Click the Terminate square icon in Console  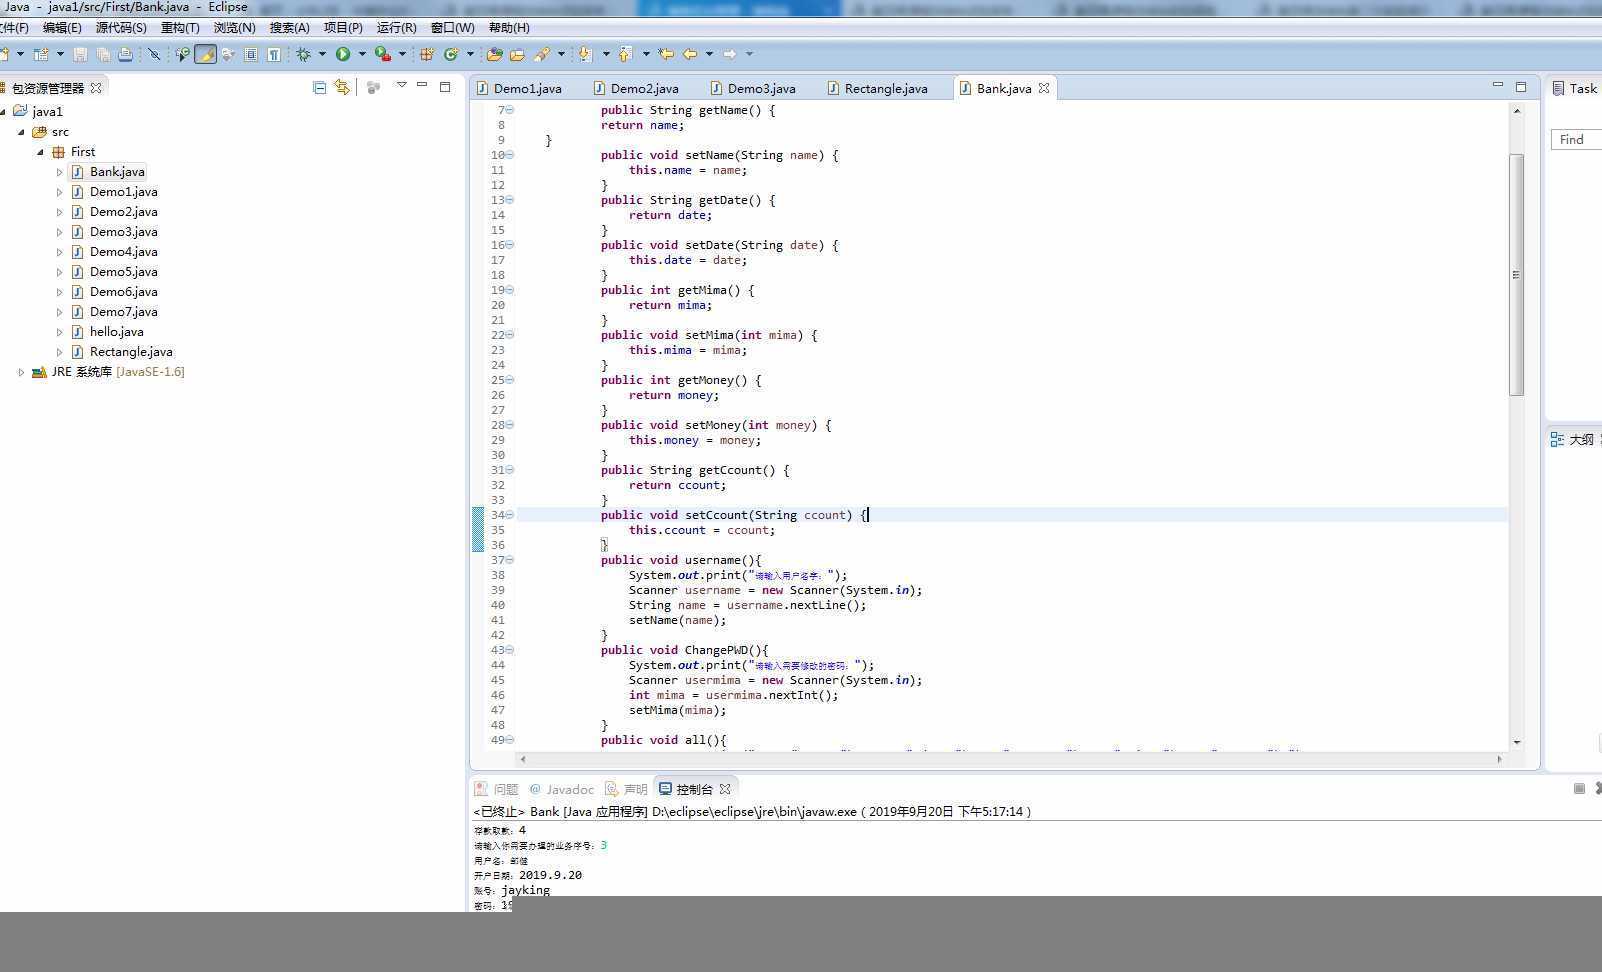[x=1579, y=789]
